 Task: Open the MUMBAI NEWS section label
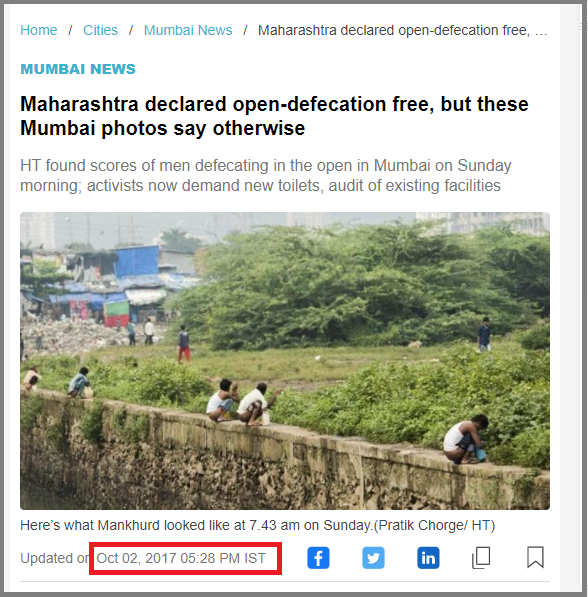tap(78, 69)
